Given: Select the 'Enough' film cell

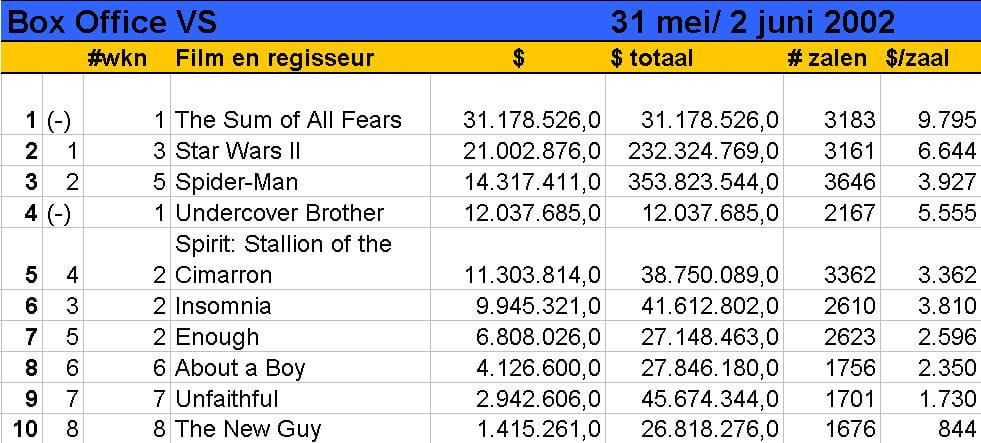Looking at the screenshot, I should [217, 336].
